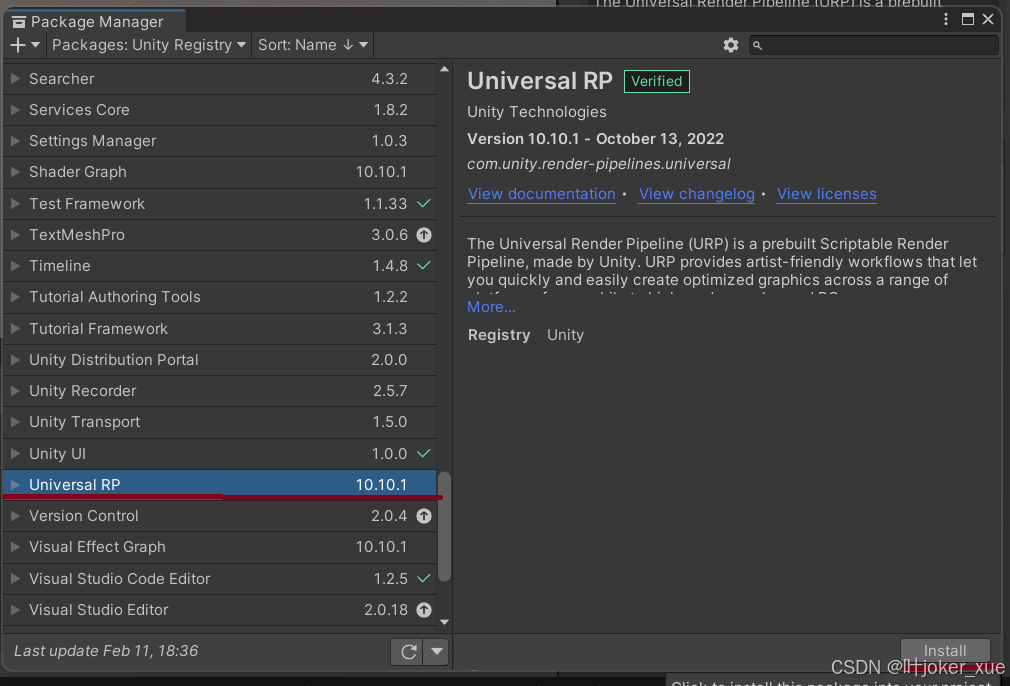Open the three-dot overflow menu
This screenshot has height=686, width=1010.
coord(945,18)
